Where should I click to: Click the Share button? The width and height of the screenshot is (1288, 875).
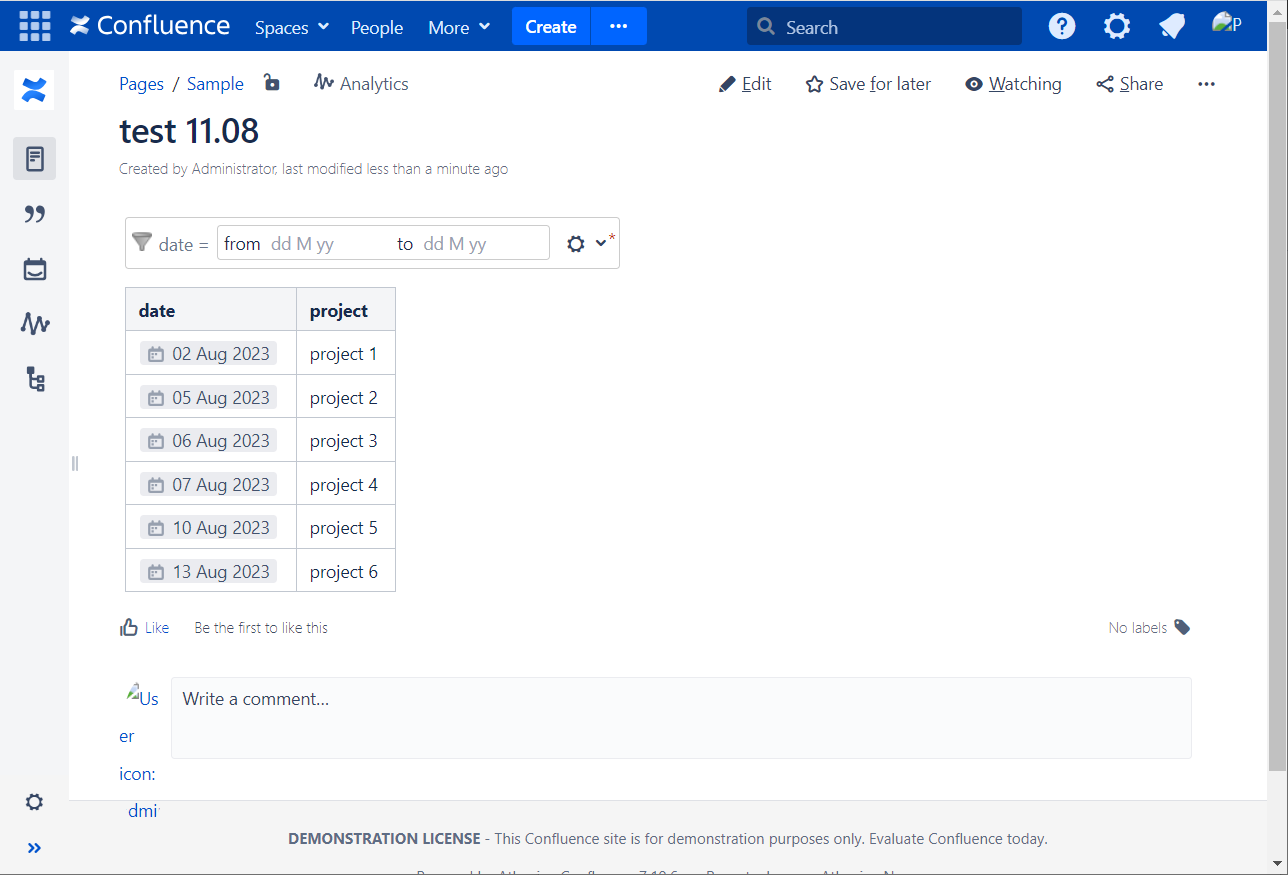point(1130,84)
